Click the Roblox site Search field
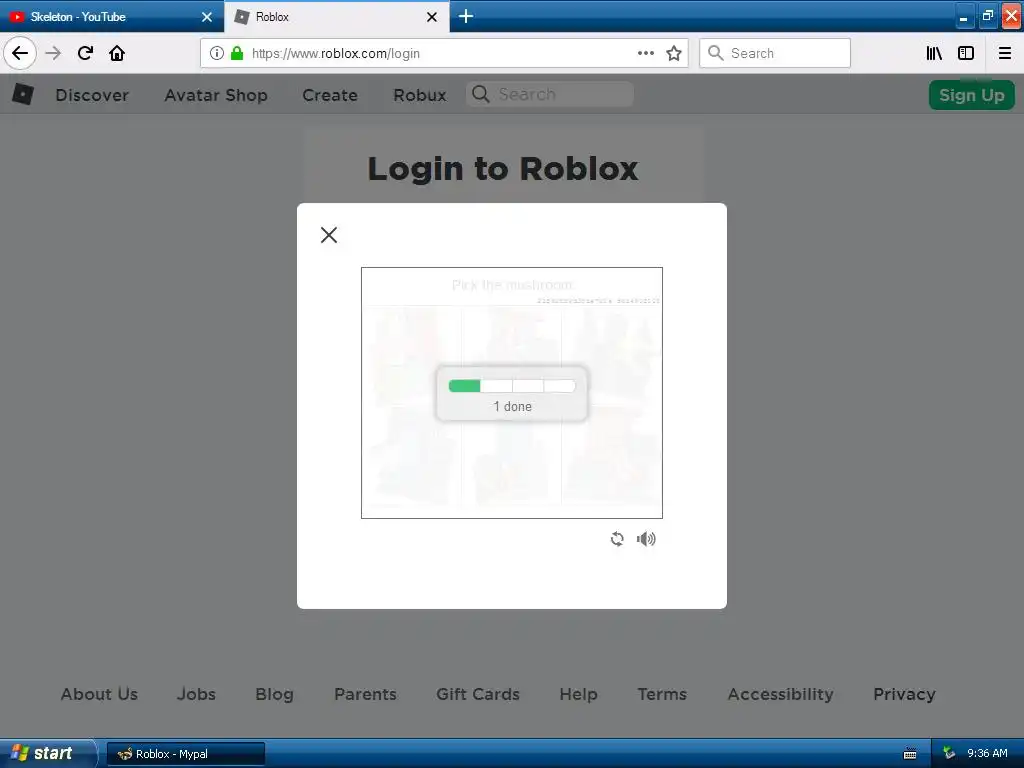Viewport: 1024px width, 768px height. [x=550, y=94]
